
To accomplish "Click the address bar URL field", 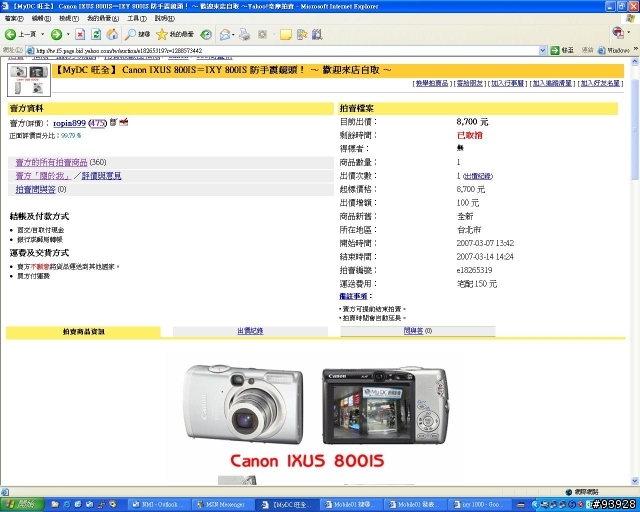I will [282, 51].
